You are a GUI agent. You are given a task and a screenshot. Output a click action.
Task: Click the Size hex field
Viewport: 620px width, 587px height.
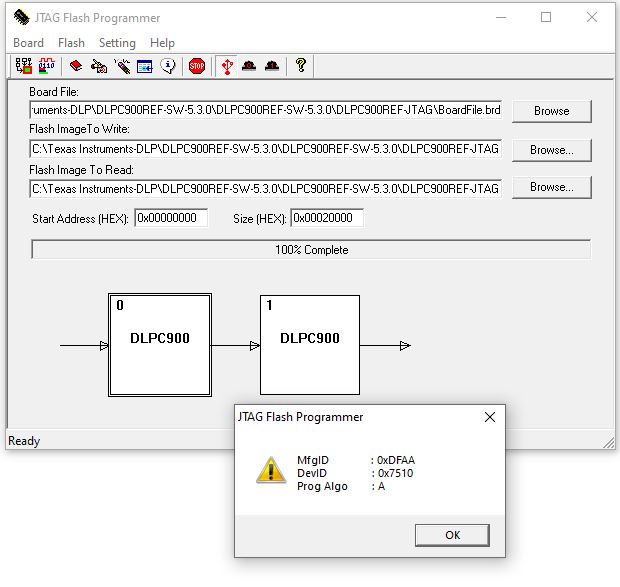pos(327,218)
